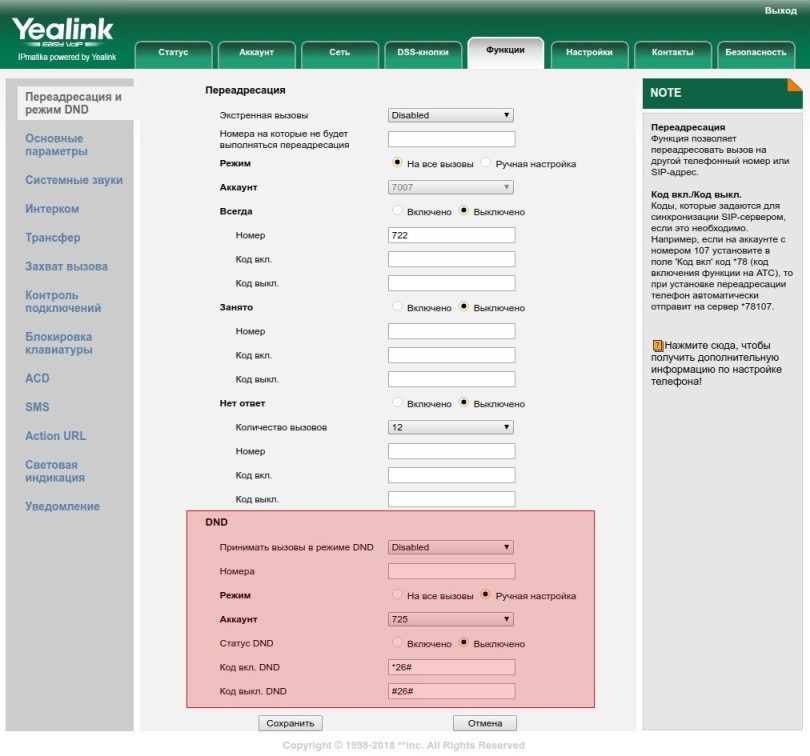Click the Занято Код выкл. field

(x=451, y=379)
